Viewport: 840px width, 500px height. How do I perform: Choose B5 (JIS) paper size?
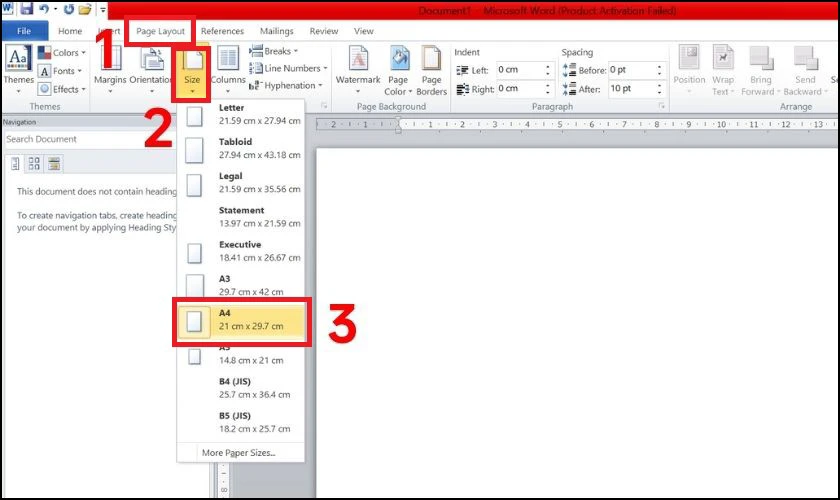241,422
